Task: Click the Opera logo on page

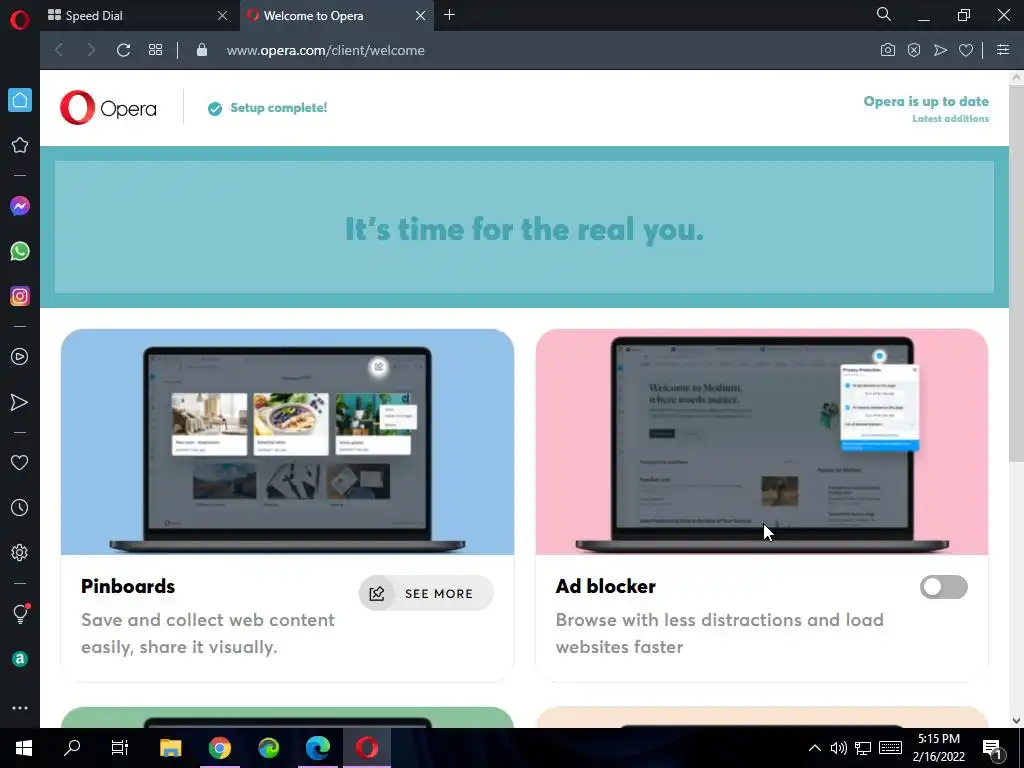Action: click(x=108, y=108)
